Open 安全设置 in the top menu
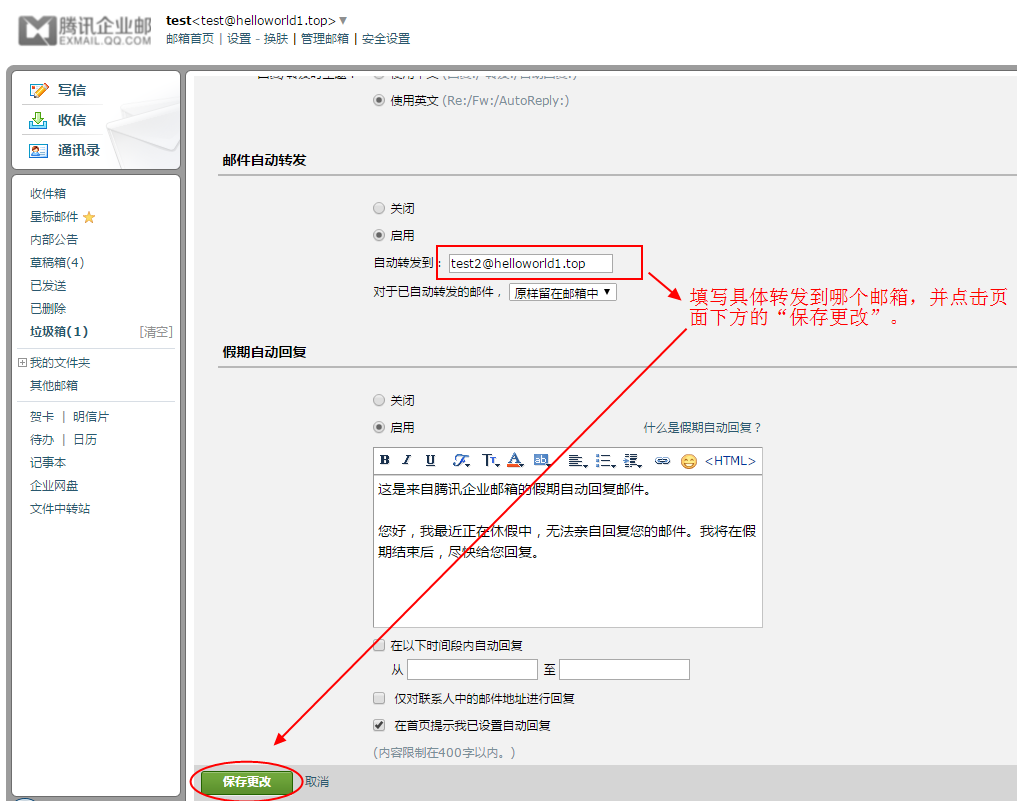 point(386,39)
